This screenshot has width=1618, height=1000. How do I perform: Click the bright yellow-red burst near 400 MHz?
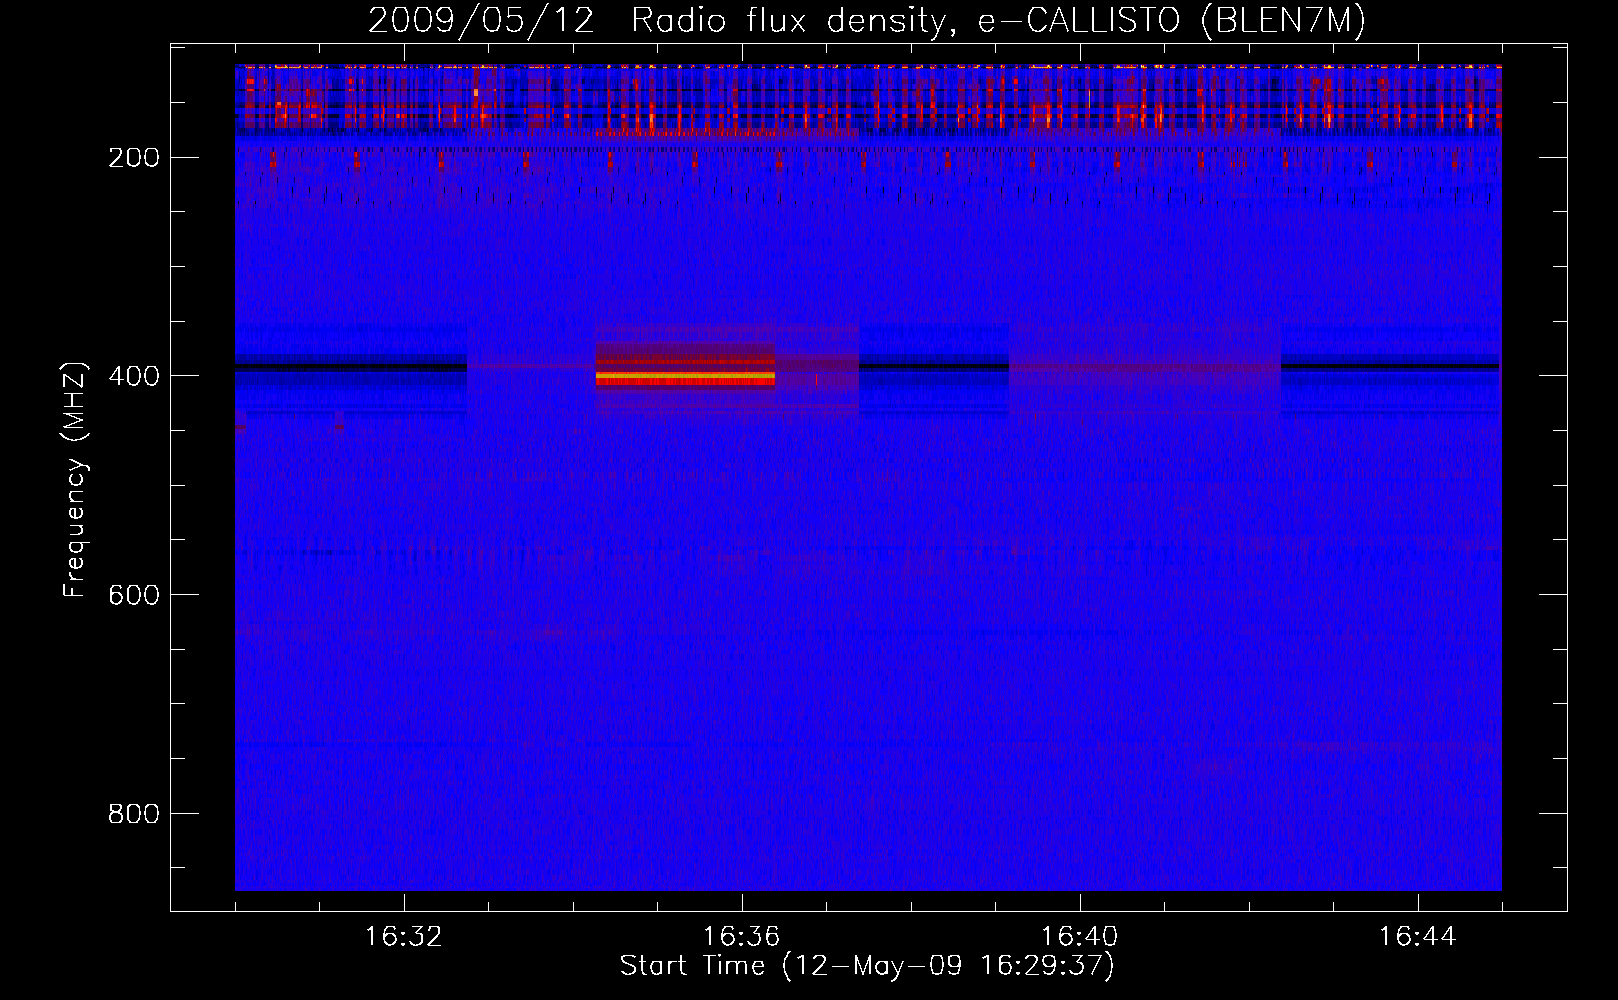tap(685, 377)
